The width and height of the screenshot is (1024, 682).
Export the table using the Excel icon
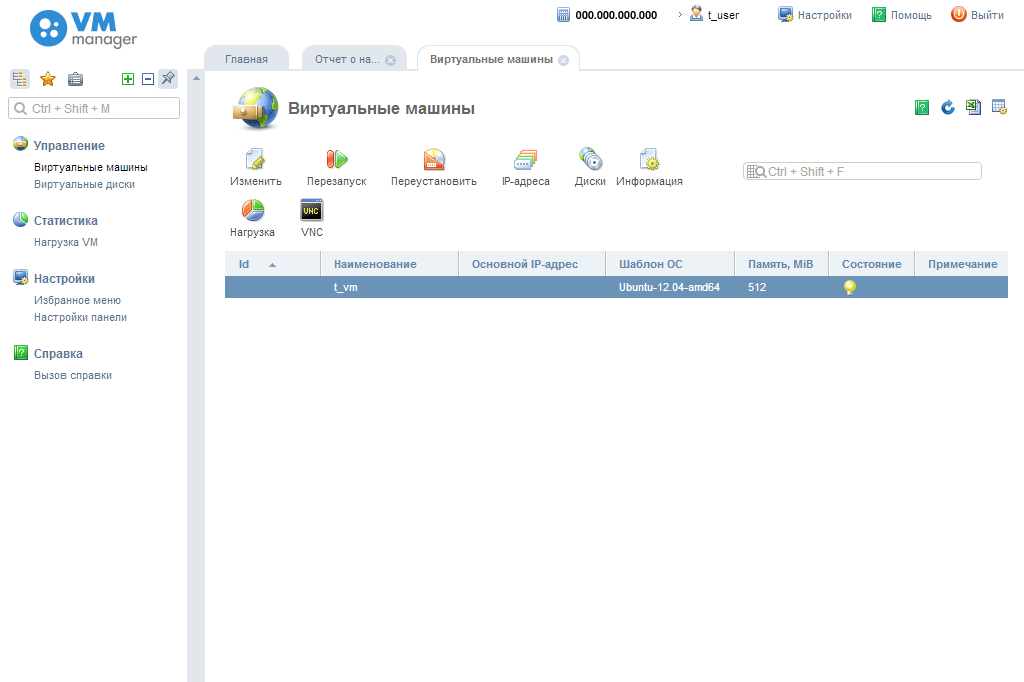point(973,107)
